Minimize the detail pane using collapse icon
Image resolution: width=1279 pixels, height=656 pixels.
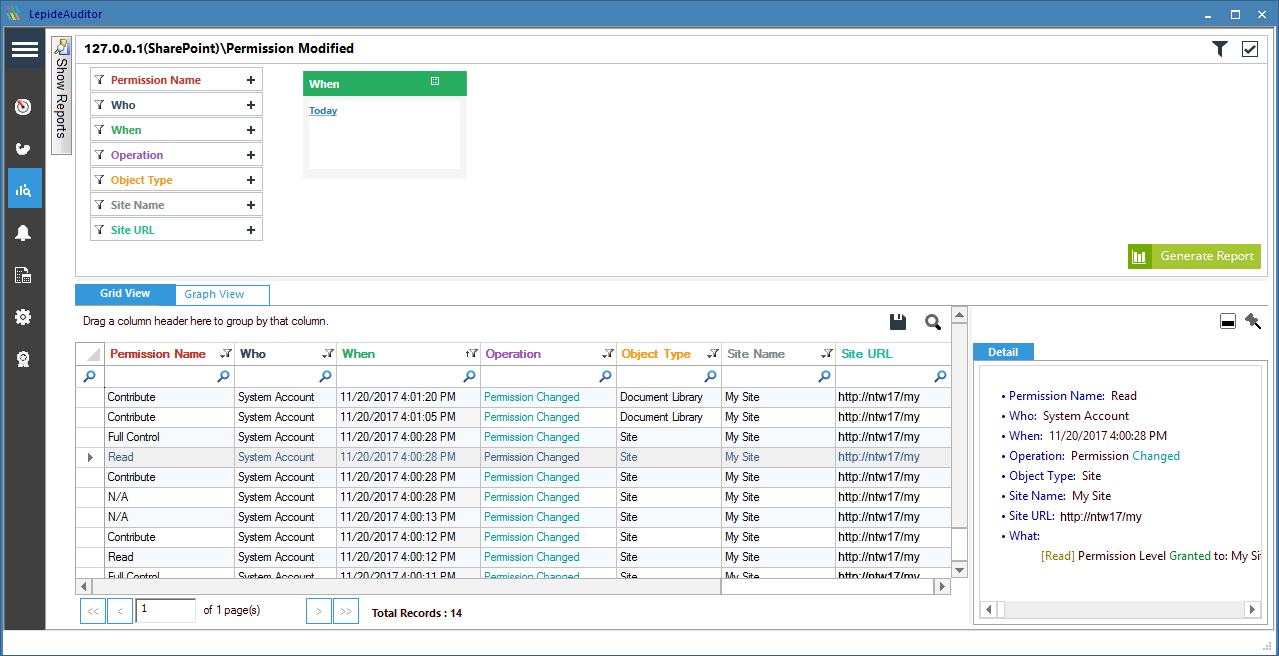tap(1228, 321)
